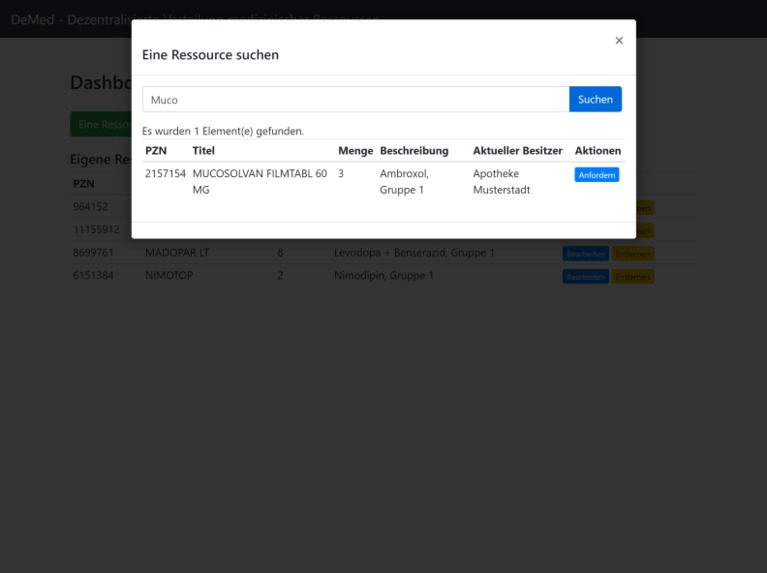Click the Beschreibung column header
The height and width of the screenshot is (573, 767).
point(414,151)
